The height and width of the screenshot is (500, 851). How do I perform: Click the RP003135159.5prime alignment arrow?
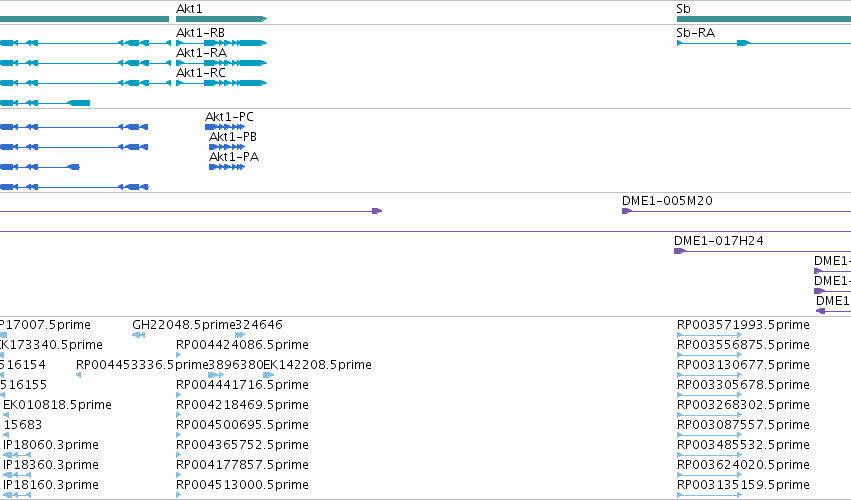click(x=709, y=495)
